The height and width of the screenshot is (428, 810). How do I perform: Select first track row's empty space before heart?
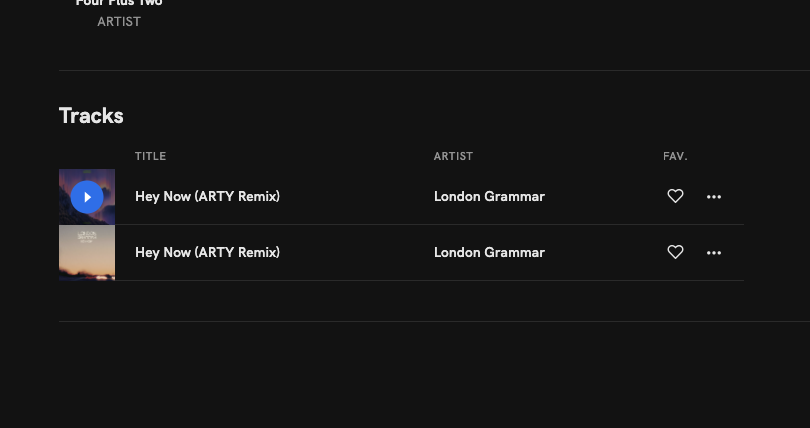pyautogui.click(x=600, y=197)
